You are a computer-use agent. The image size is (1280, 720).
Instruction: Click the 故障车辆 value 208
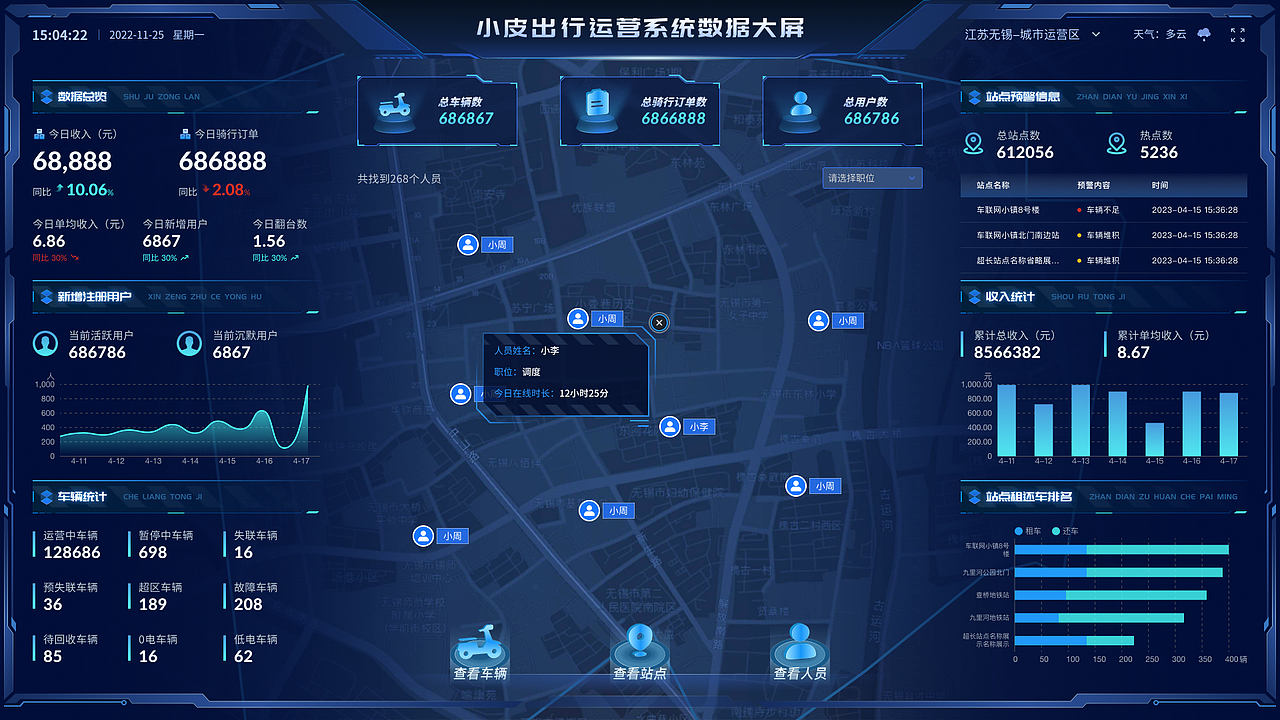click(248, 604)
